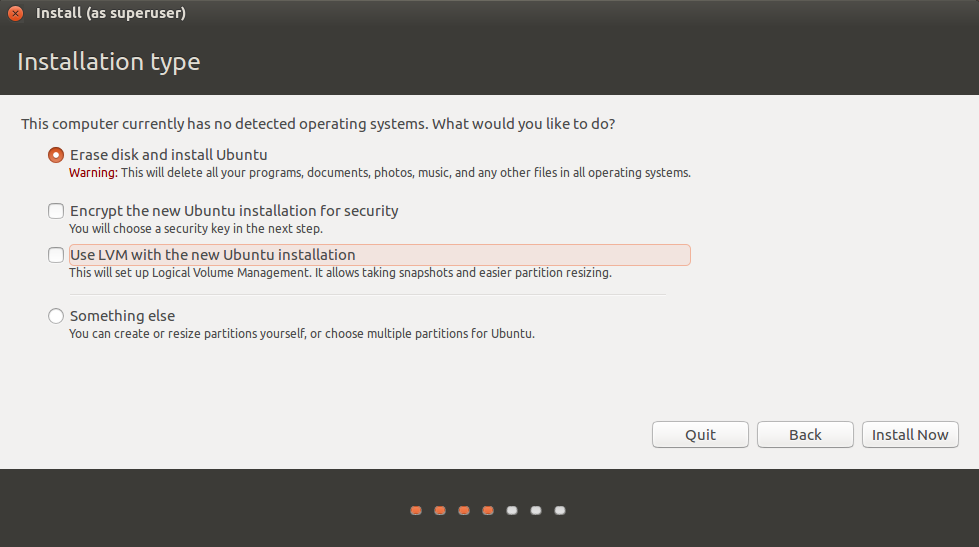Screen dimensions: 979x547
Task: Choose the Something else radio option
Action: click(56, 316)
